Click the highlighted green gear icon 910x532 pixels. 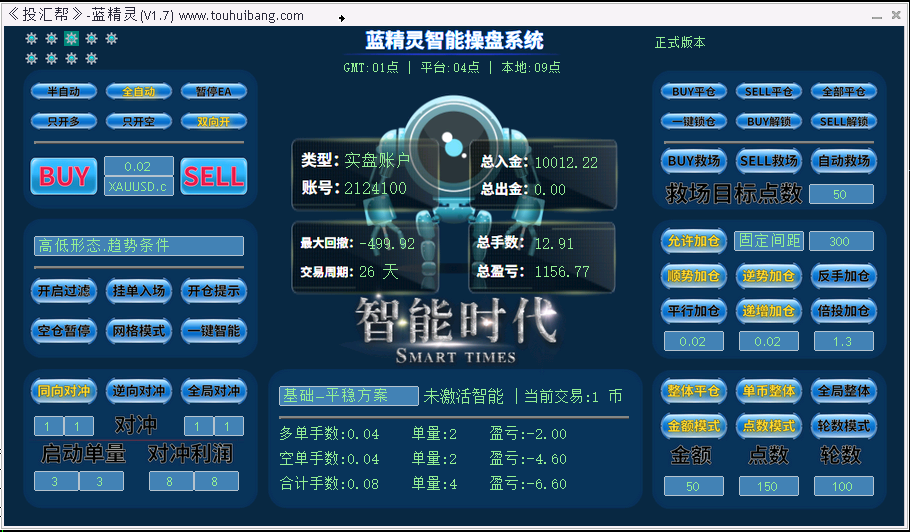coord(71,39)
